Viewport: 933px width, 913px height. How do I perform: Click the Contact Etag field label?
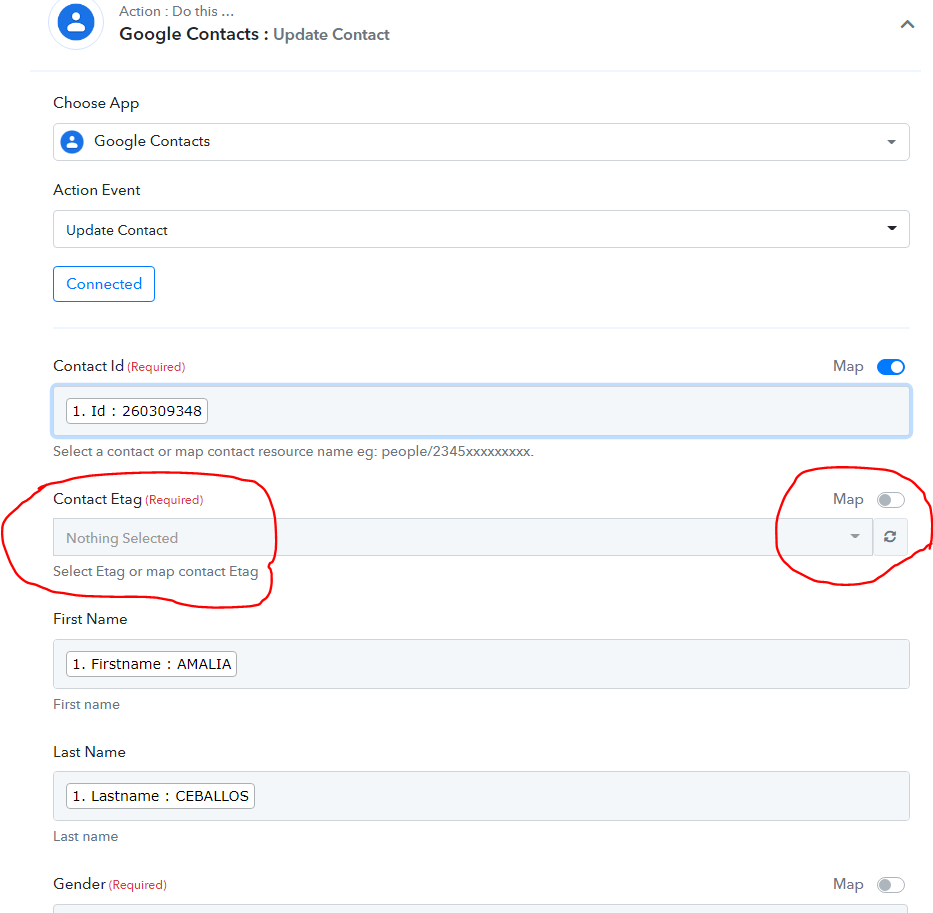coord(128,499)
